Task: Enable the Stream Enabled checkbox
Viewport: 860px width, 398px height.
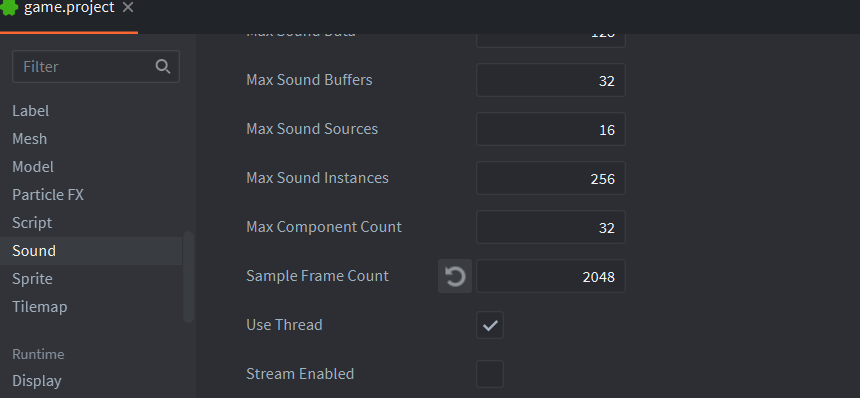Action: (490, 374)
